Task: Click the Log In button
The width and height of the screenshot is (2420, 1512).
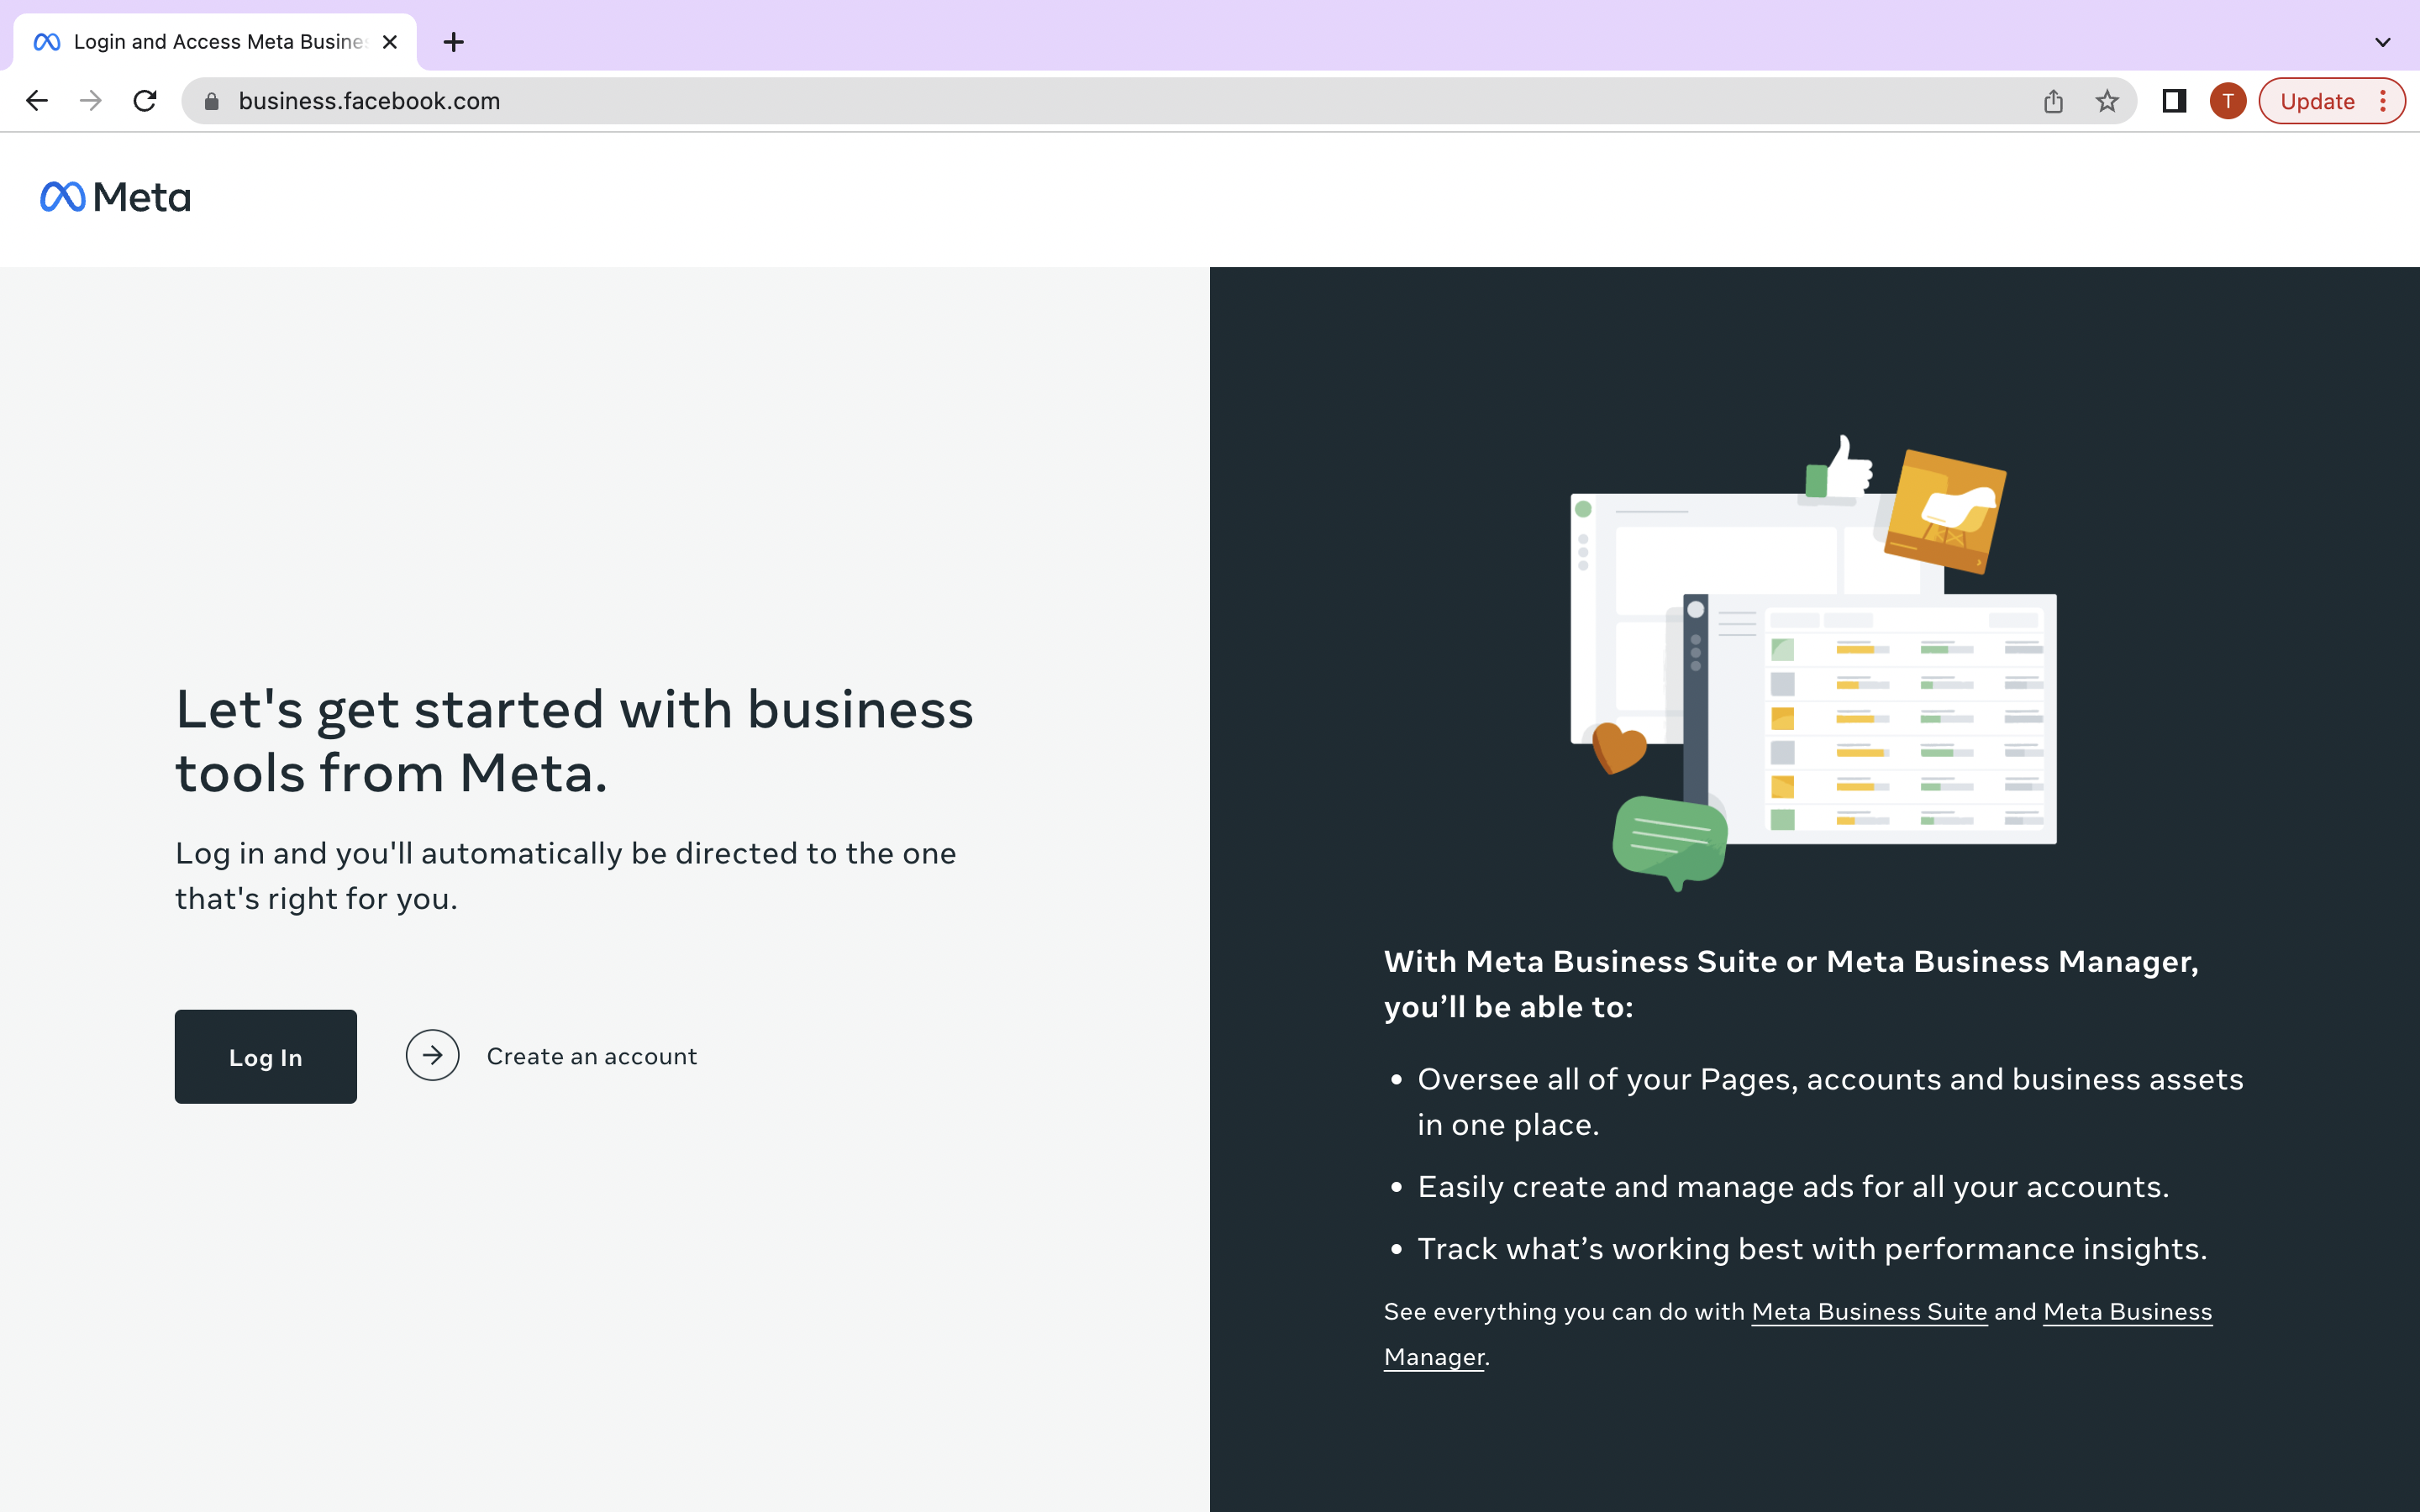Action: (266, 1057)
